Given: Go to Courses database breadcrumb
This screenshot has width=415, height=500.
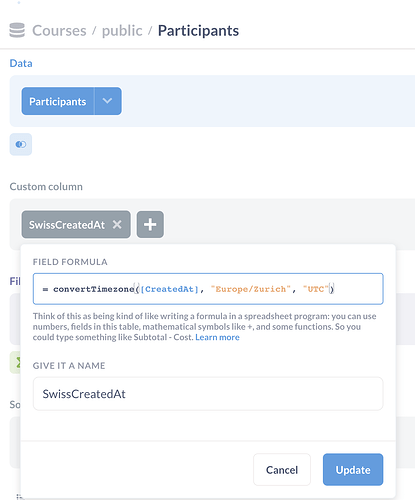Looking at the screenshot, I should point(59,31).
